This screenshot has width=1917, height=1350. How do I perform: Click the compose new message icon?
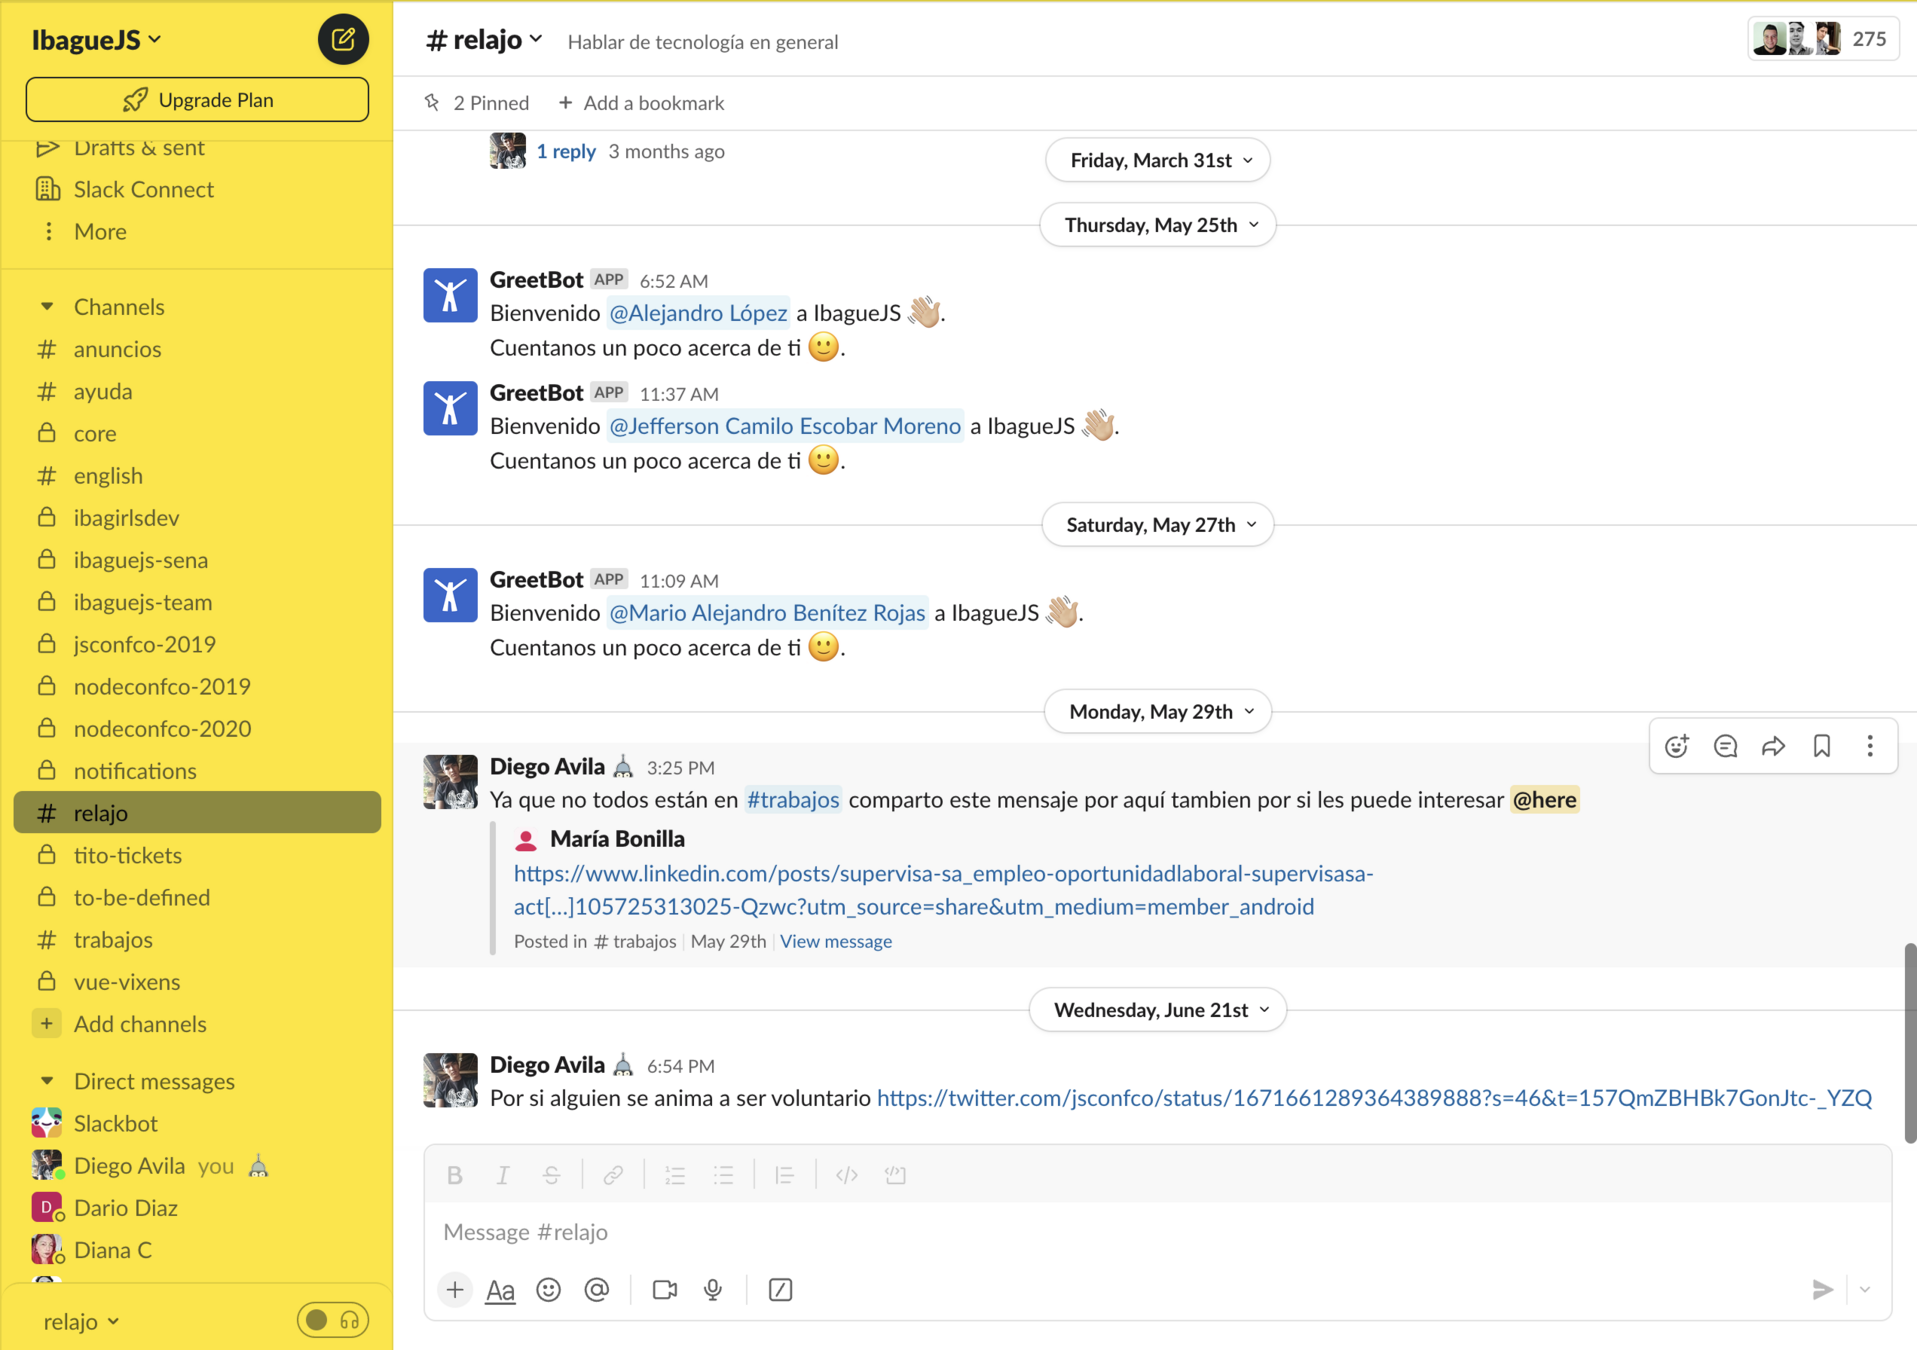tap(343, 40)
